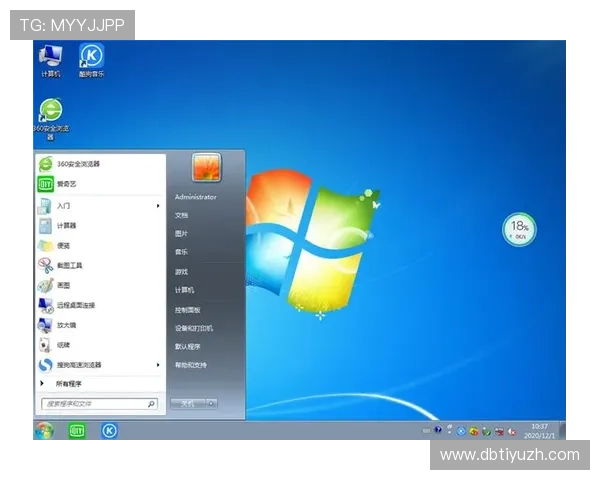Select 设备和打印机 in Start menu
Image resolution: width=600 pixels, height=480 pixels.
point(194,328)
